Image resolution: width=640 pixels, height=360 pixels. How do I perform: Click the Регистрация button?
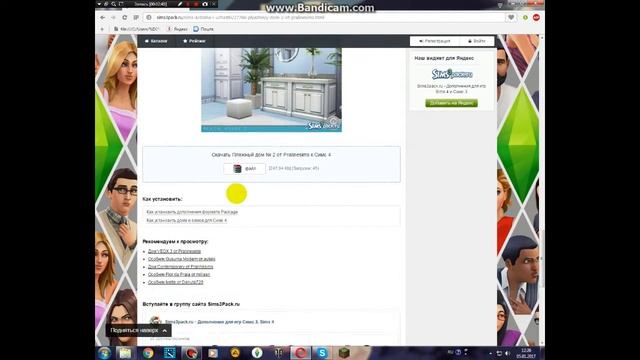click(435, 41)
